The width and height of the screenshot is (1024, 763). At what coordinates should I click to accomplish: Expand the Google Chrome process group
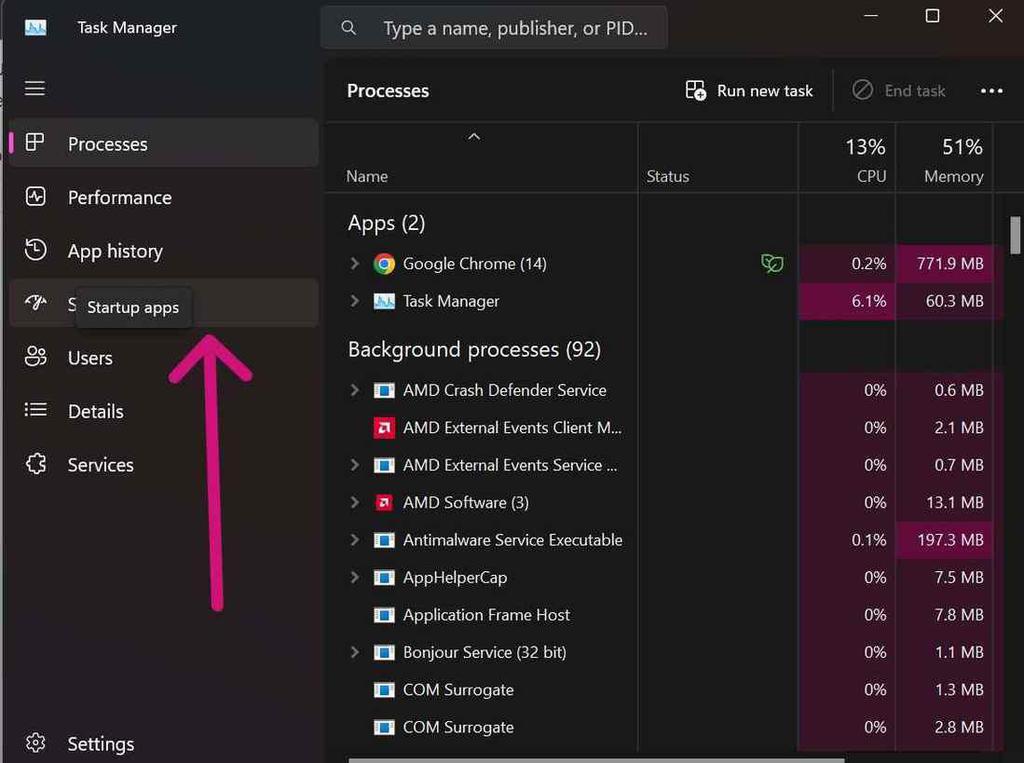(x=355, y=263)
